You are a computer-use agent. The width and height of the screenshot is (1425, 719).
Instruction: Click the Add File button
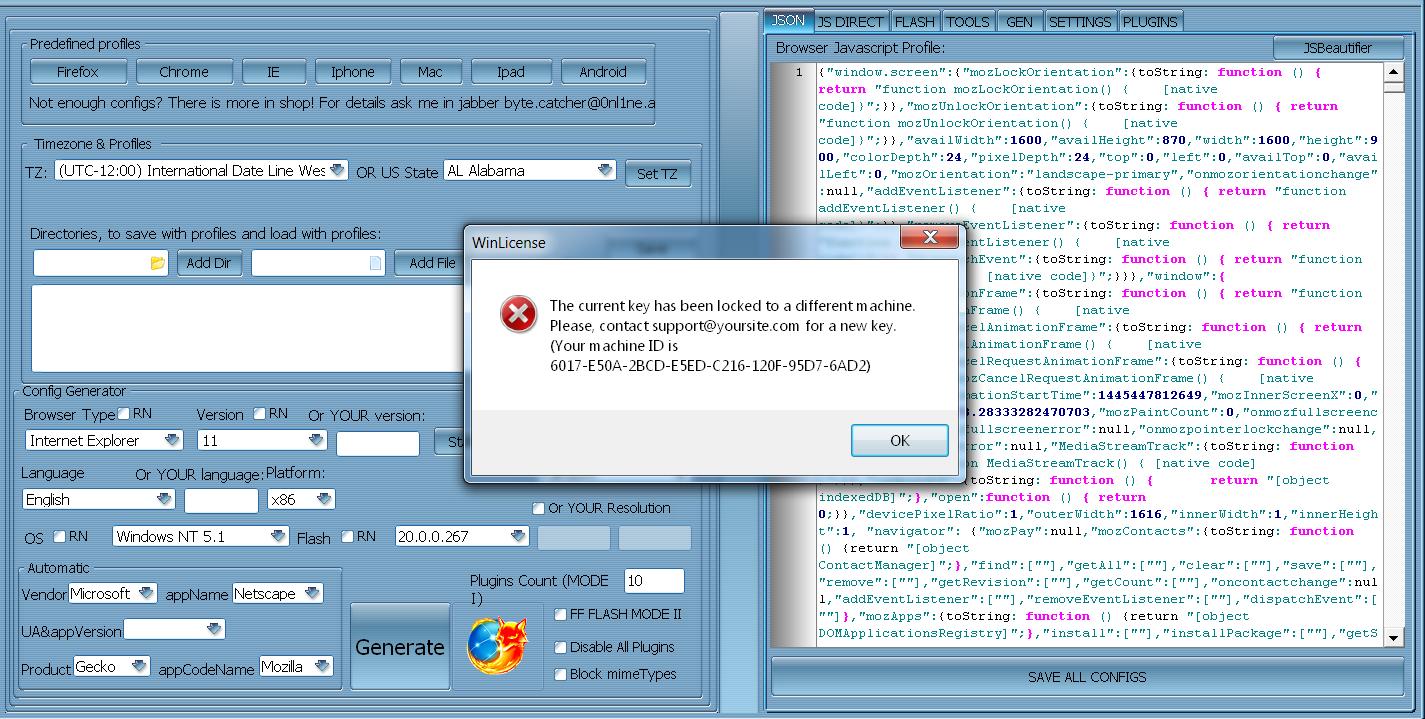(432, 263)
